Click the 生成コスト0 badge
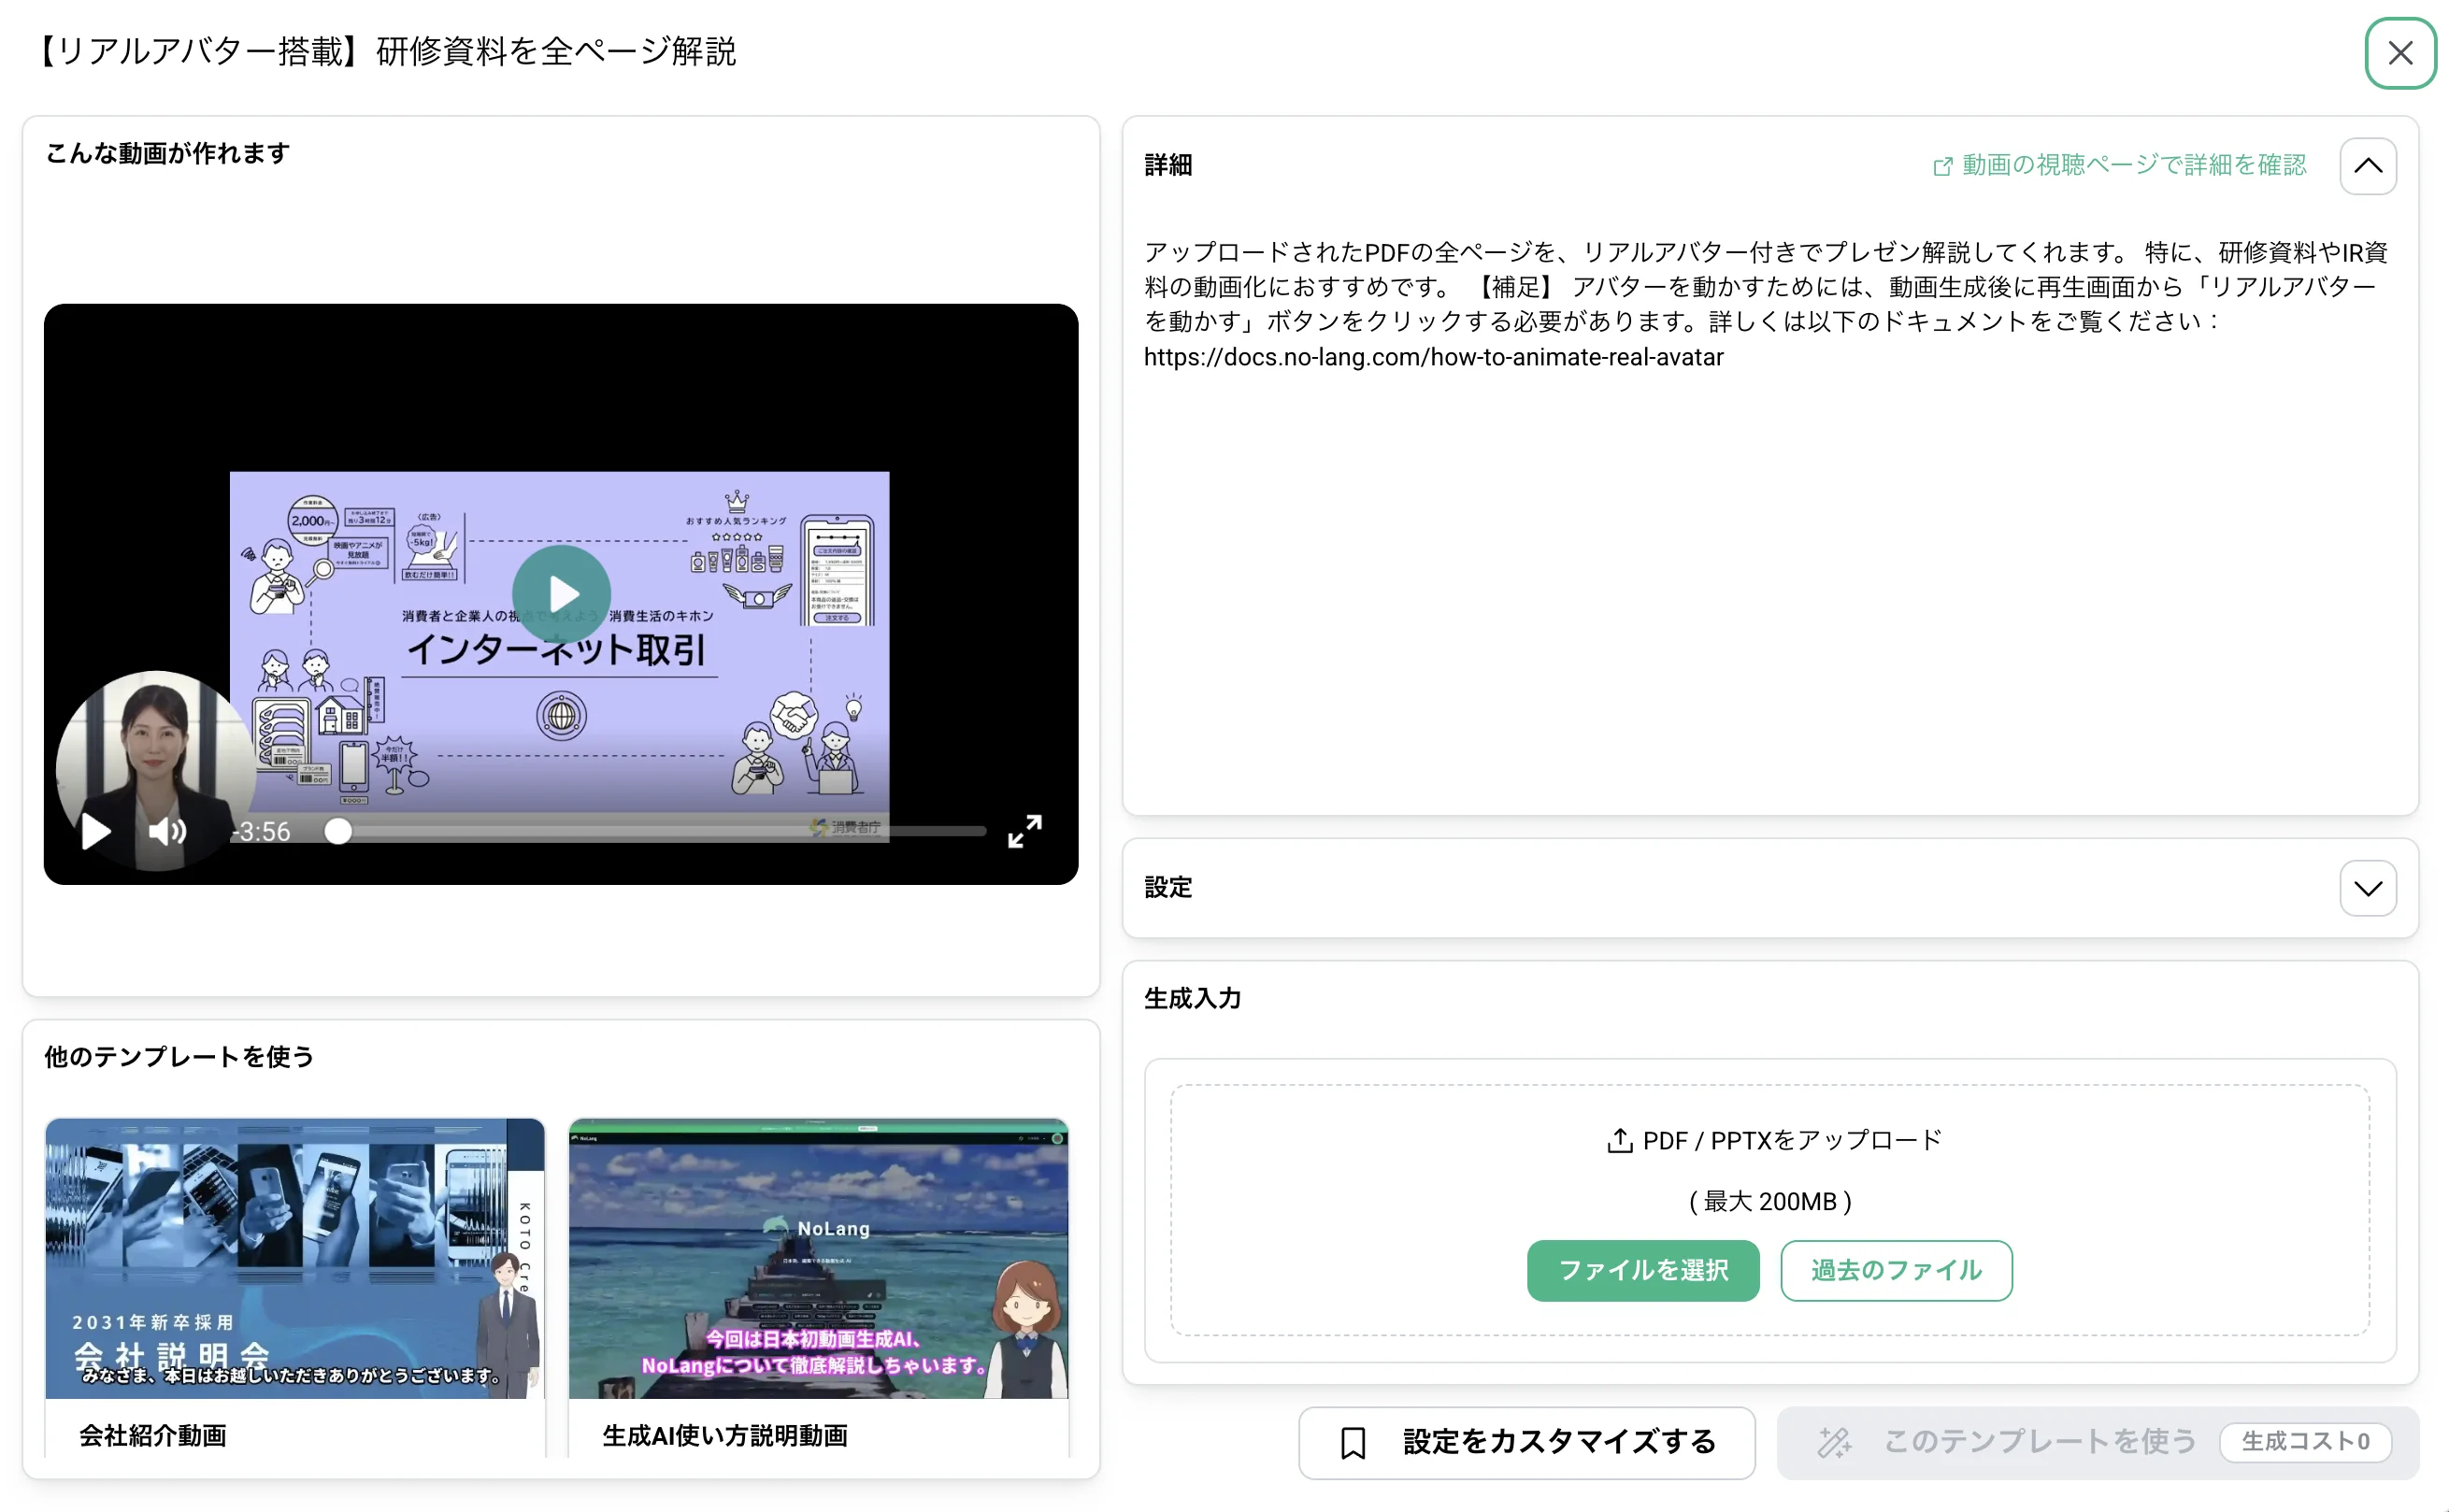 2305,1442
